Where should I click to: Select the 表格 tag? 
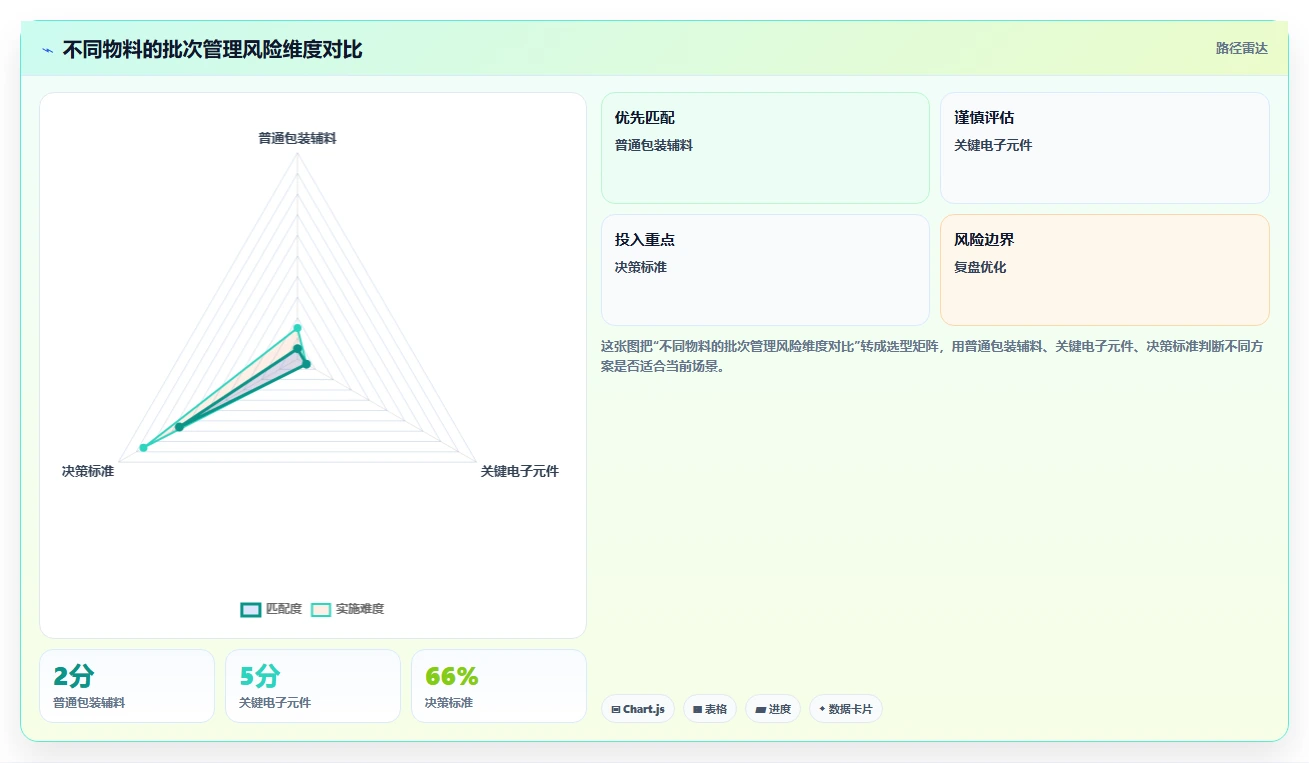710,709
